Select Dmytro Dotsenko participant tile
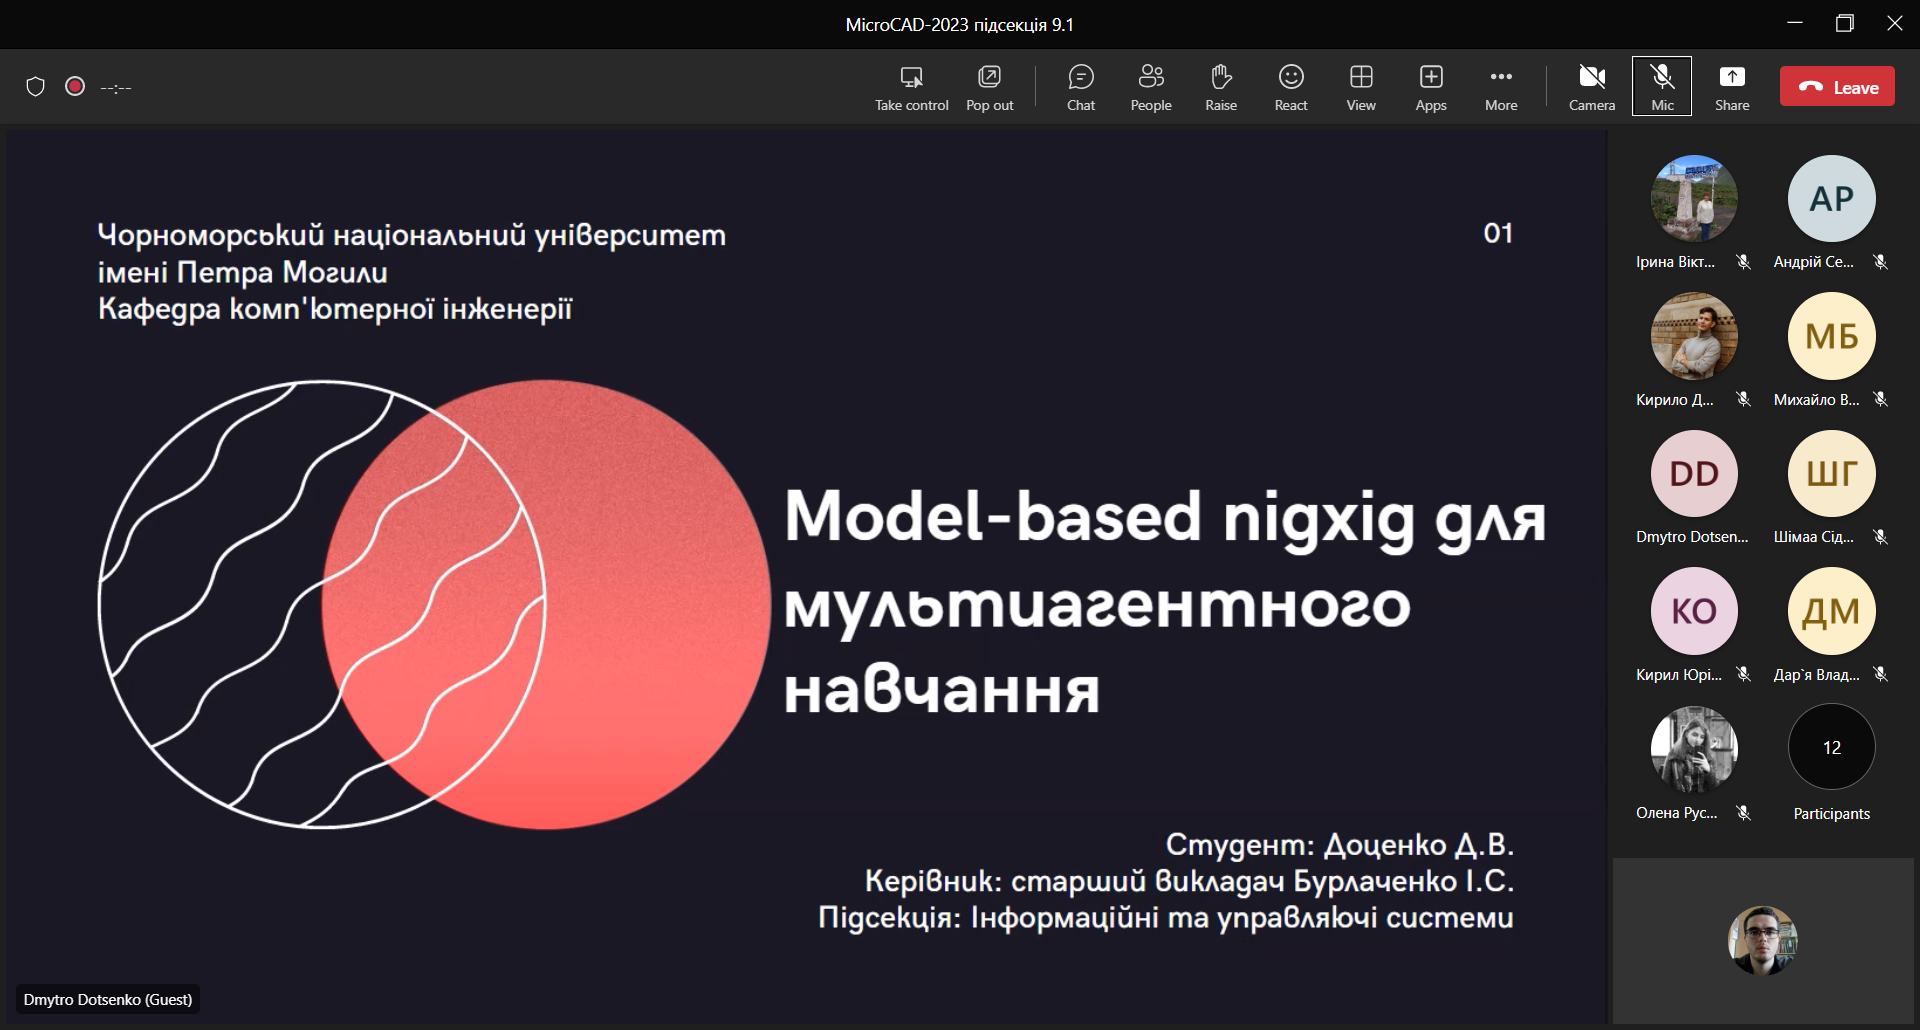 coord(1693,474)
